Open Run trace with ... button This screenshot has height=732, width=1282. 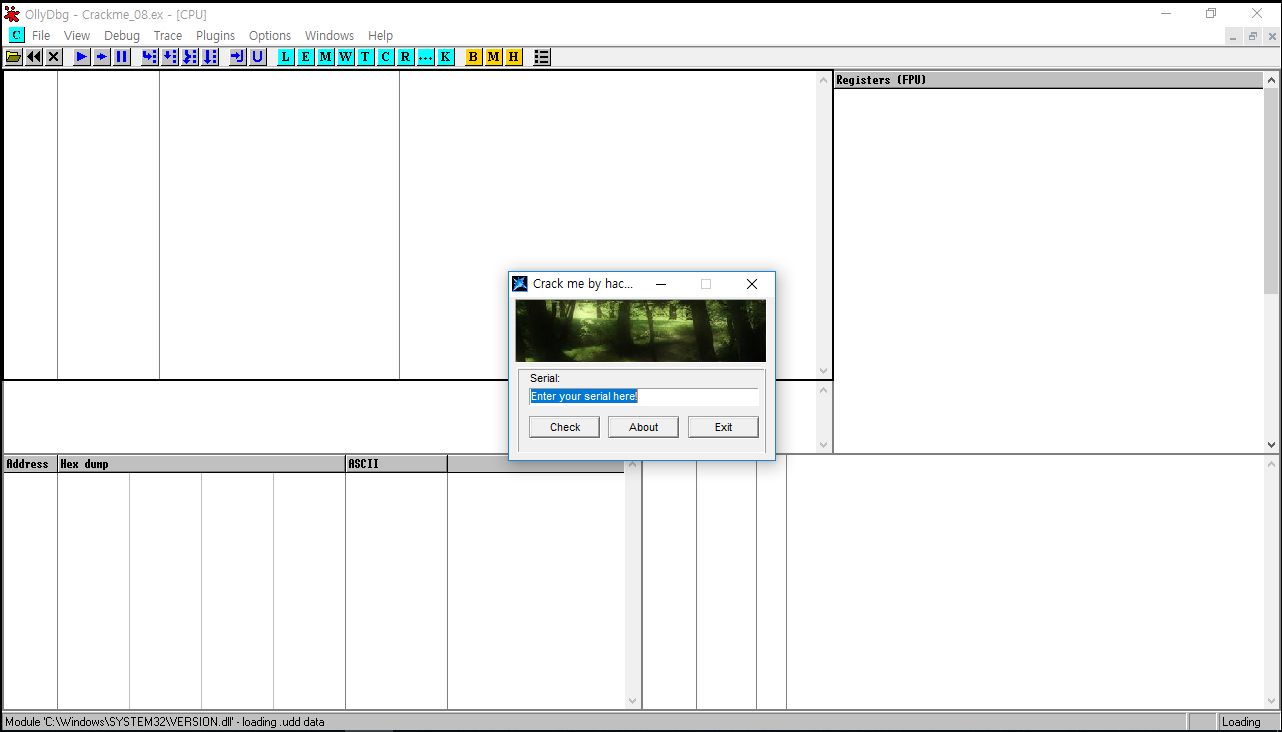coord(426,57)
